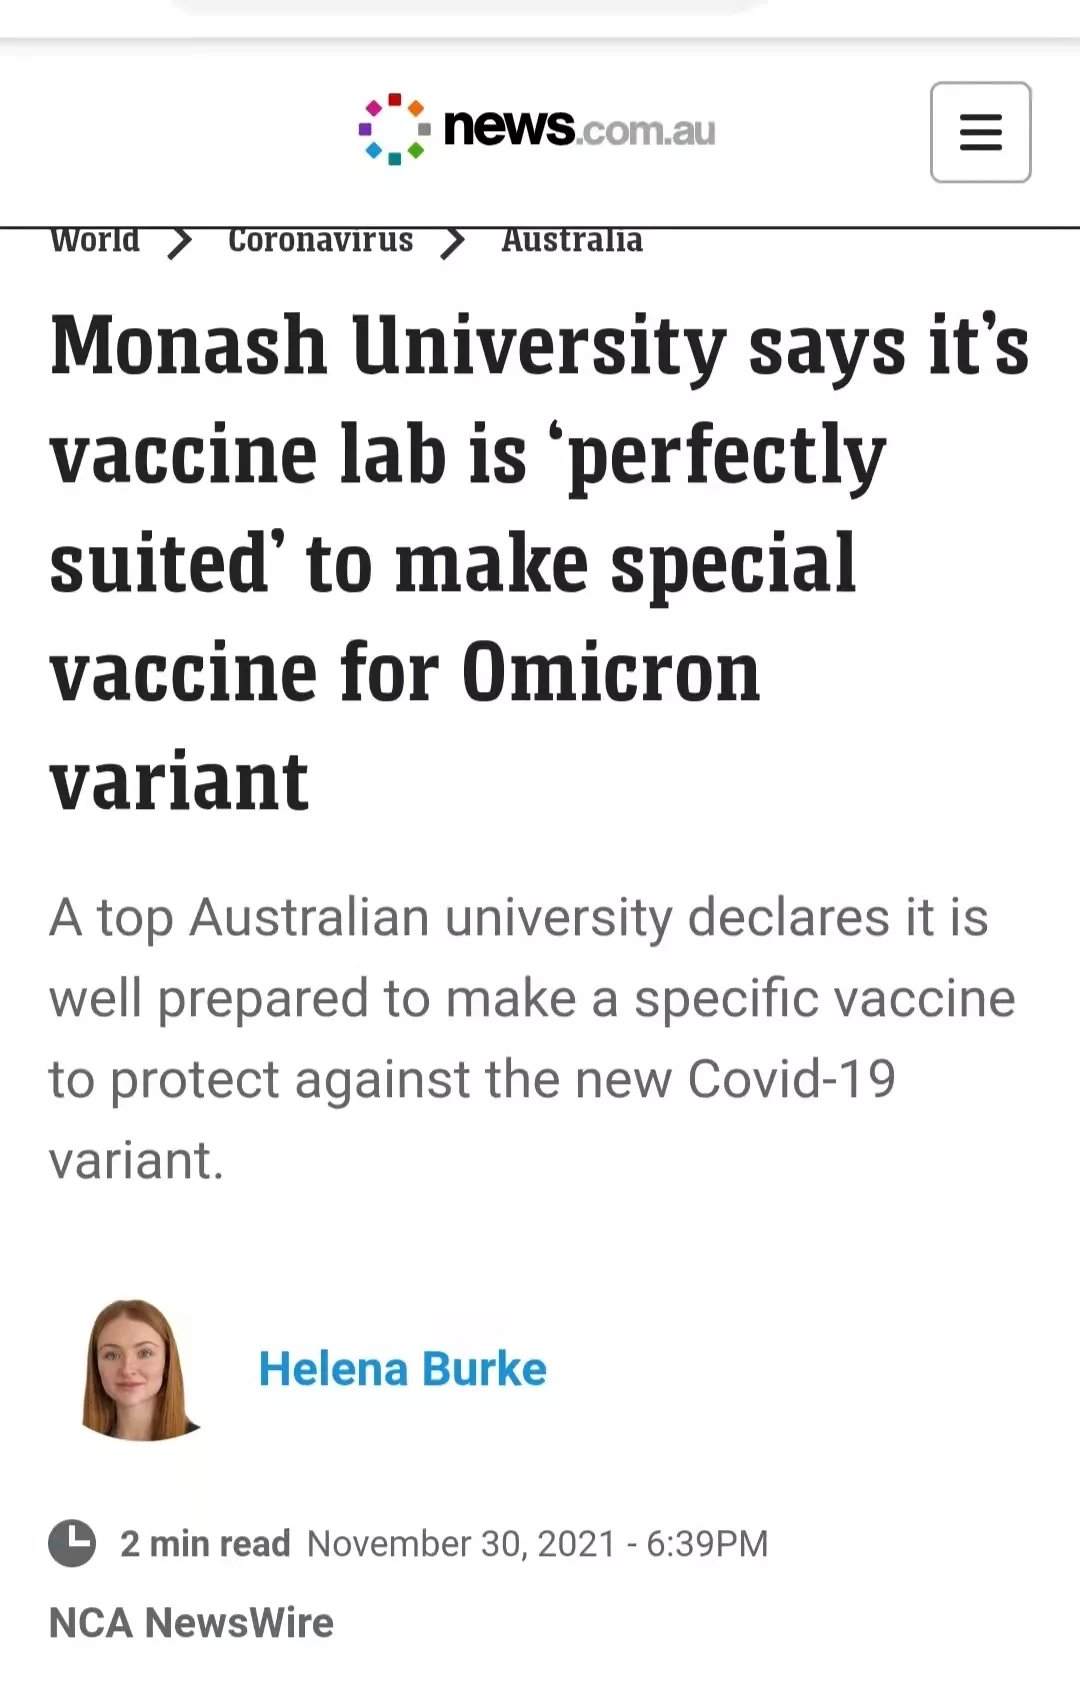This screenshot has width=1080, height=1705.
Task: Click 'Covid-19' in the summary text
Action: 791,1079
